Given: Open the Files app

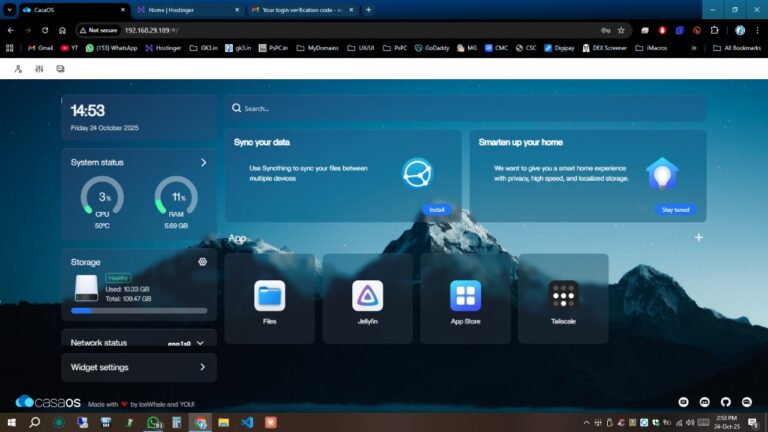Looking at the screenshot, I should tap(269, 296).
